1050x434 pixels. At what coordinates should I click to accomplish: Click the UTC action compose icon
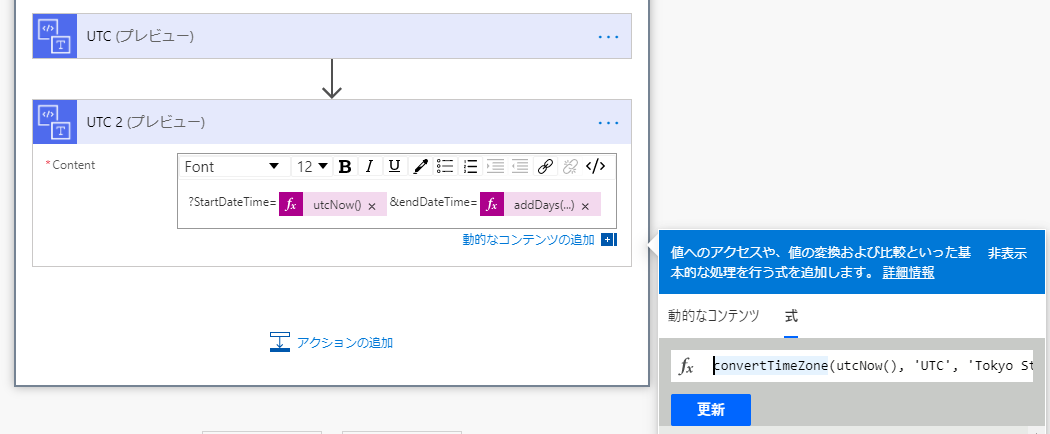[55, 36]
